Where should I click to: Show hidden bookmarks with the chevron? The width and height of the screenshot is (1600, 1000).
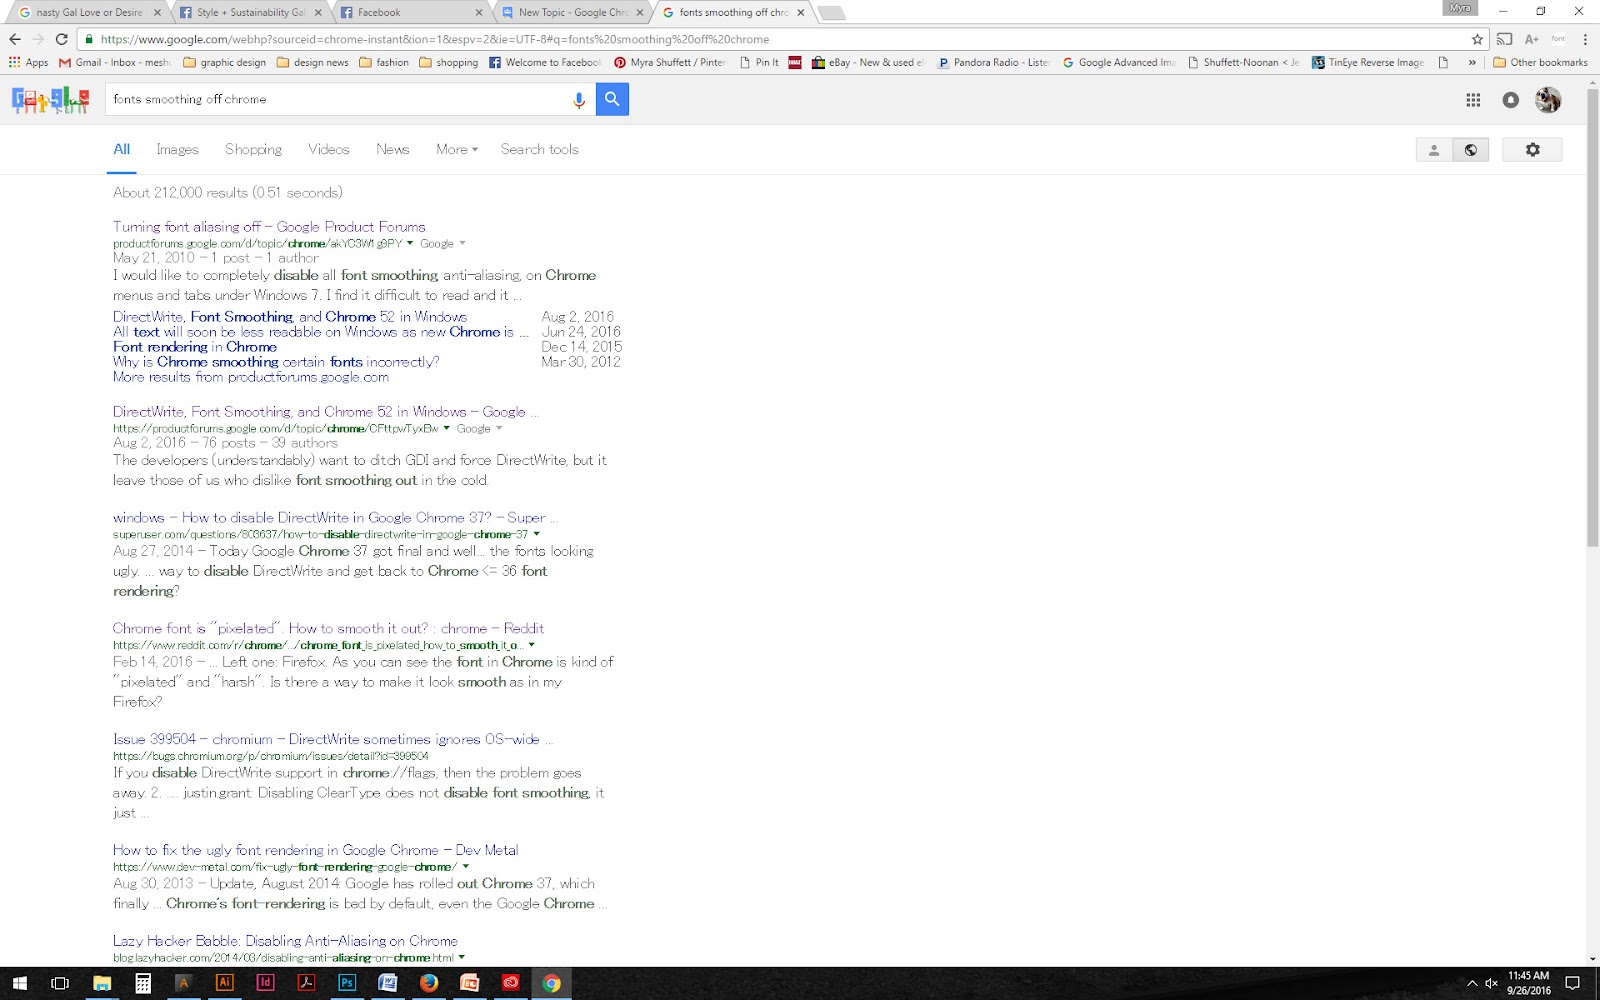click(1472, 62)
